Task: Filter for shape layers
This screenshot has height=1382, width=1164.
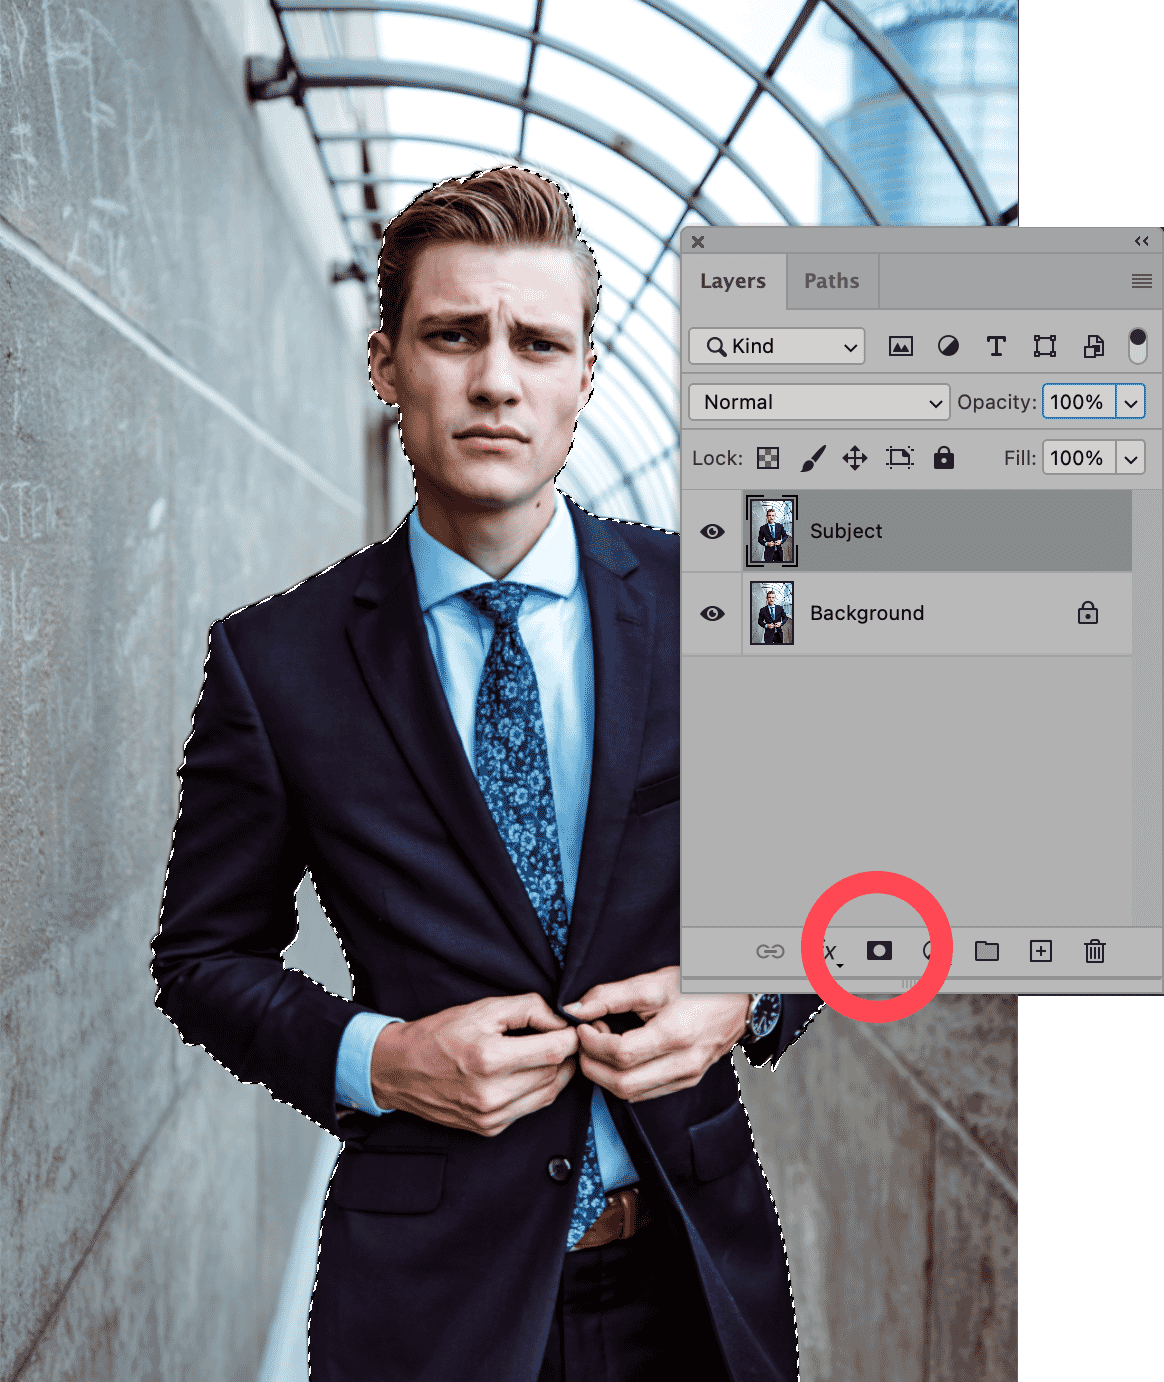Action: pos(1045,347)
